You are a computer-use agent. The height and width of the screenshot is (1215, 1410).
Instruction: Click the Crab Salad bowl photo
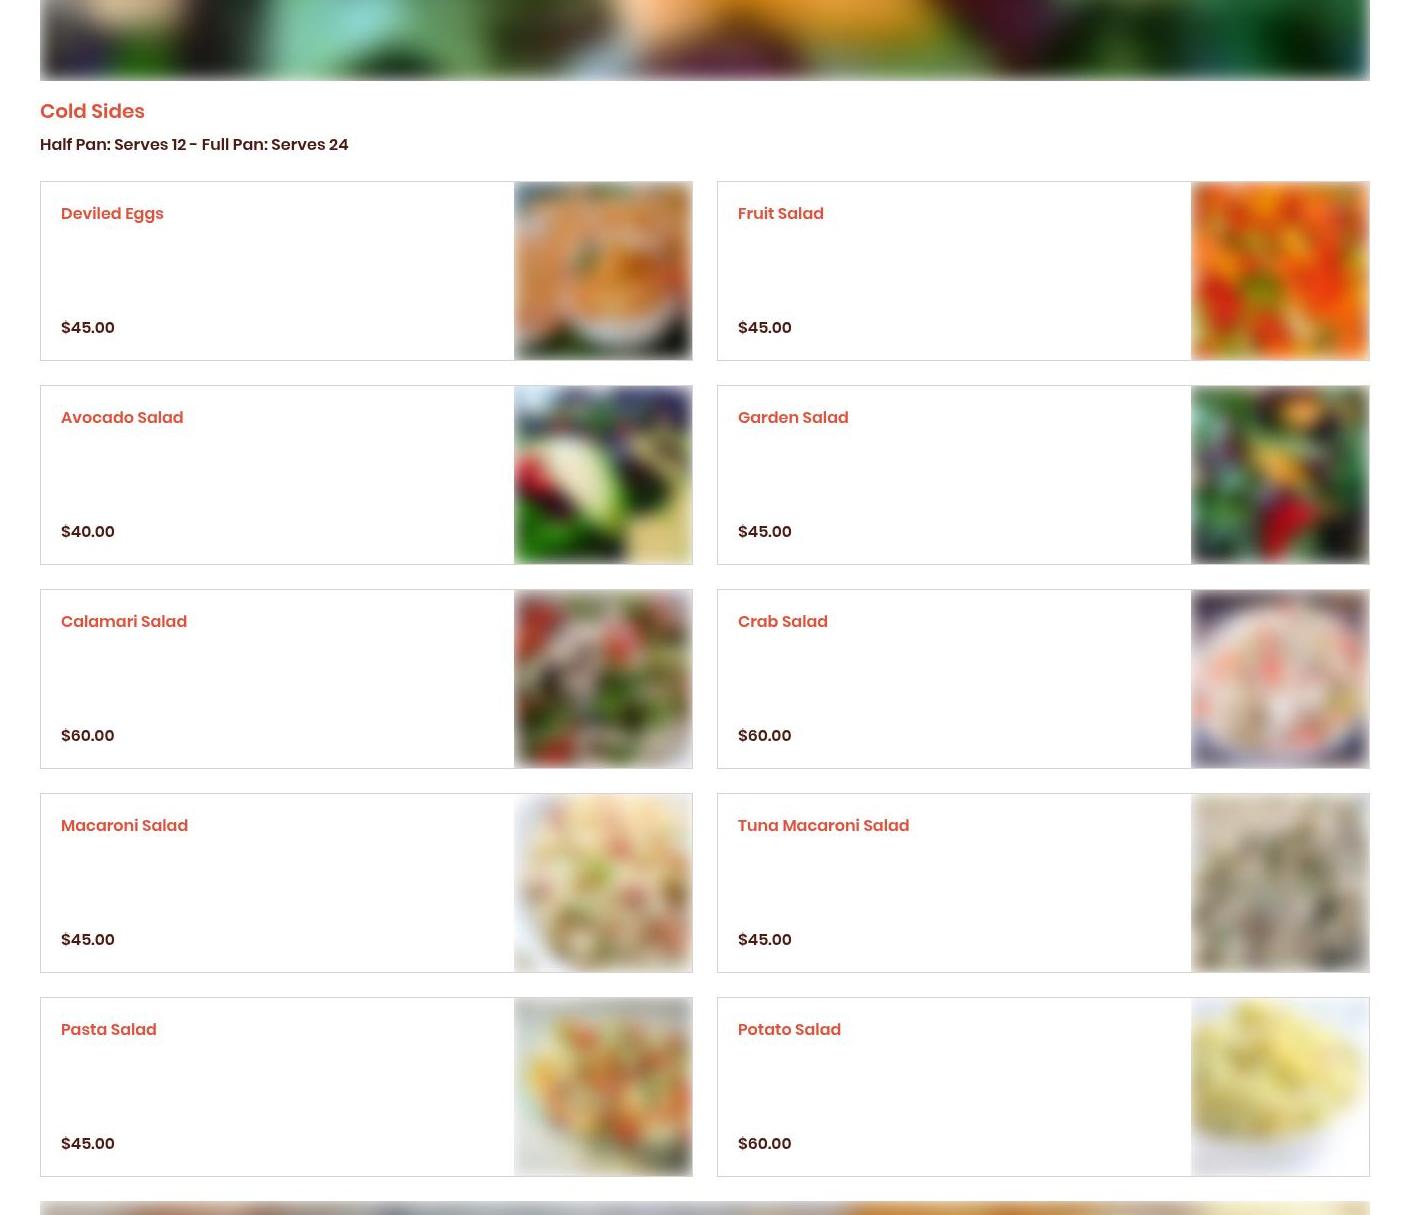coord(1280,679)
